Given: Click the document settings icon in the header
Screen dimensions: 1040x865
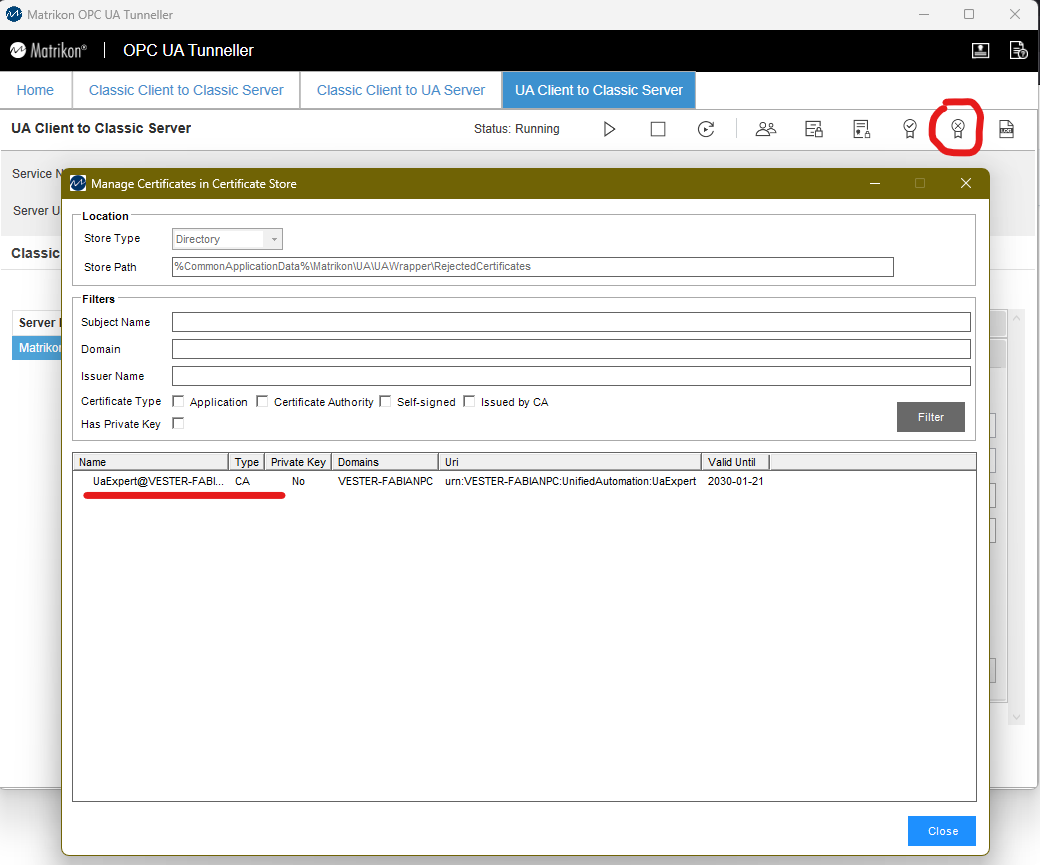Looking at the screenshot, I should click(x=1018, y=50).
